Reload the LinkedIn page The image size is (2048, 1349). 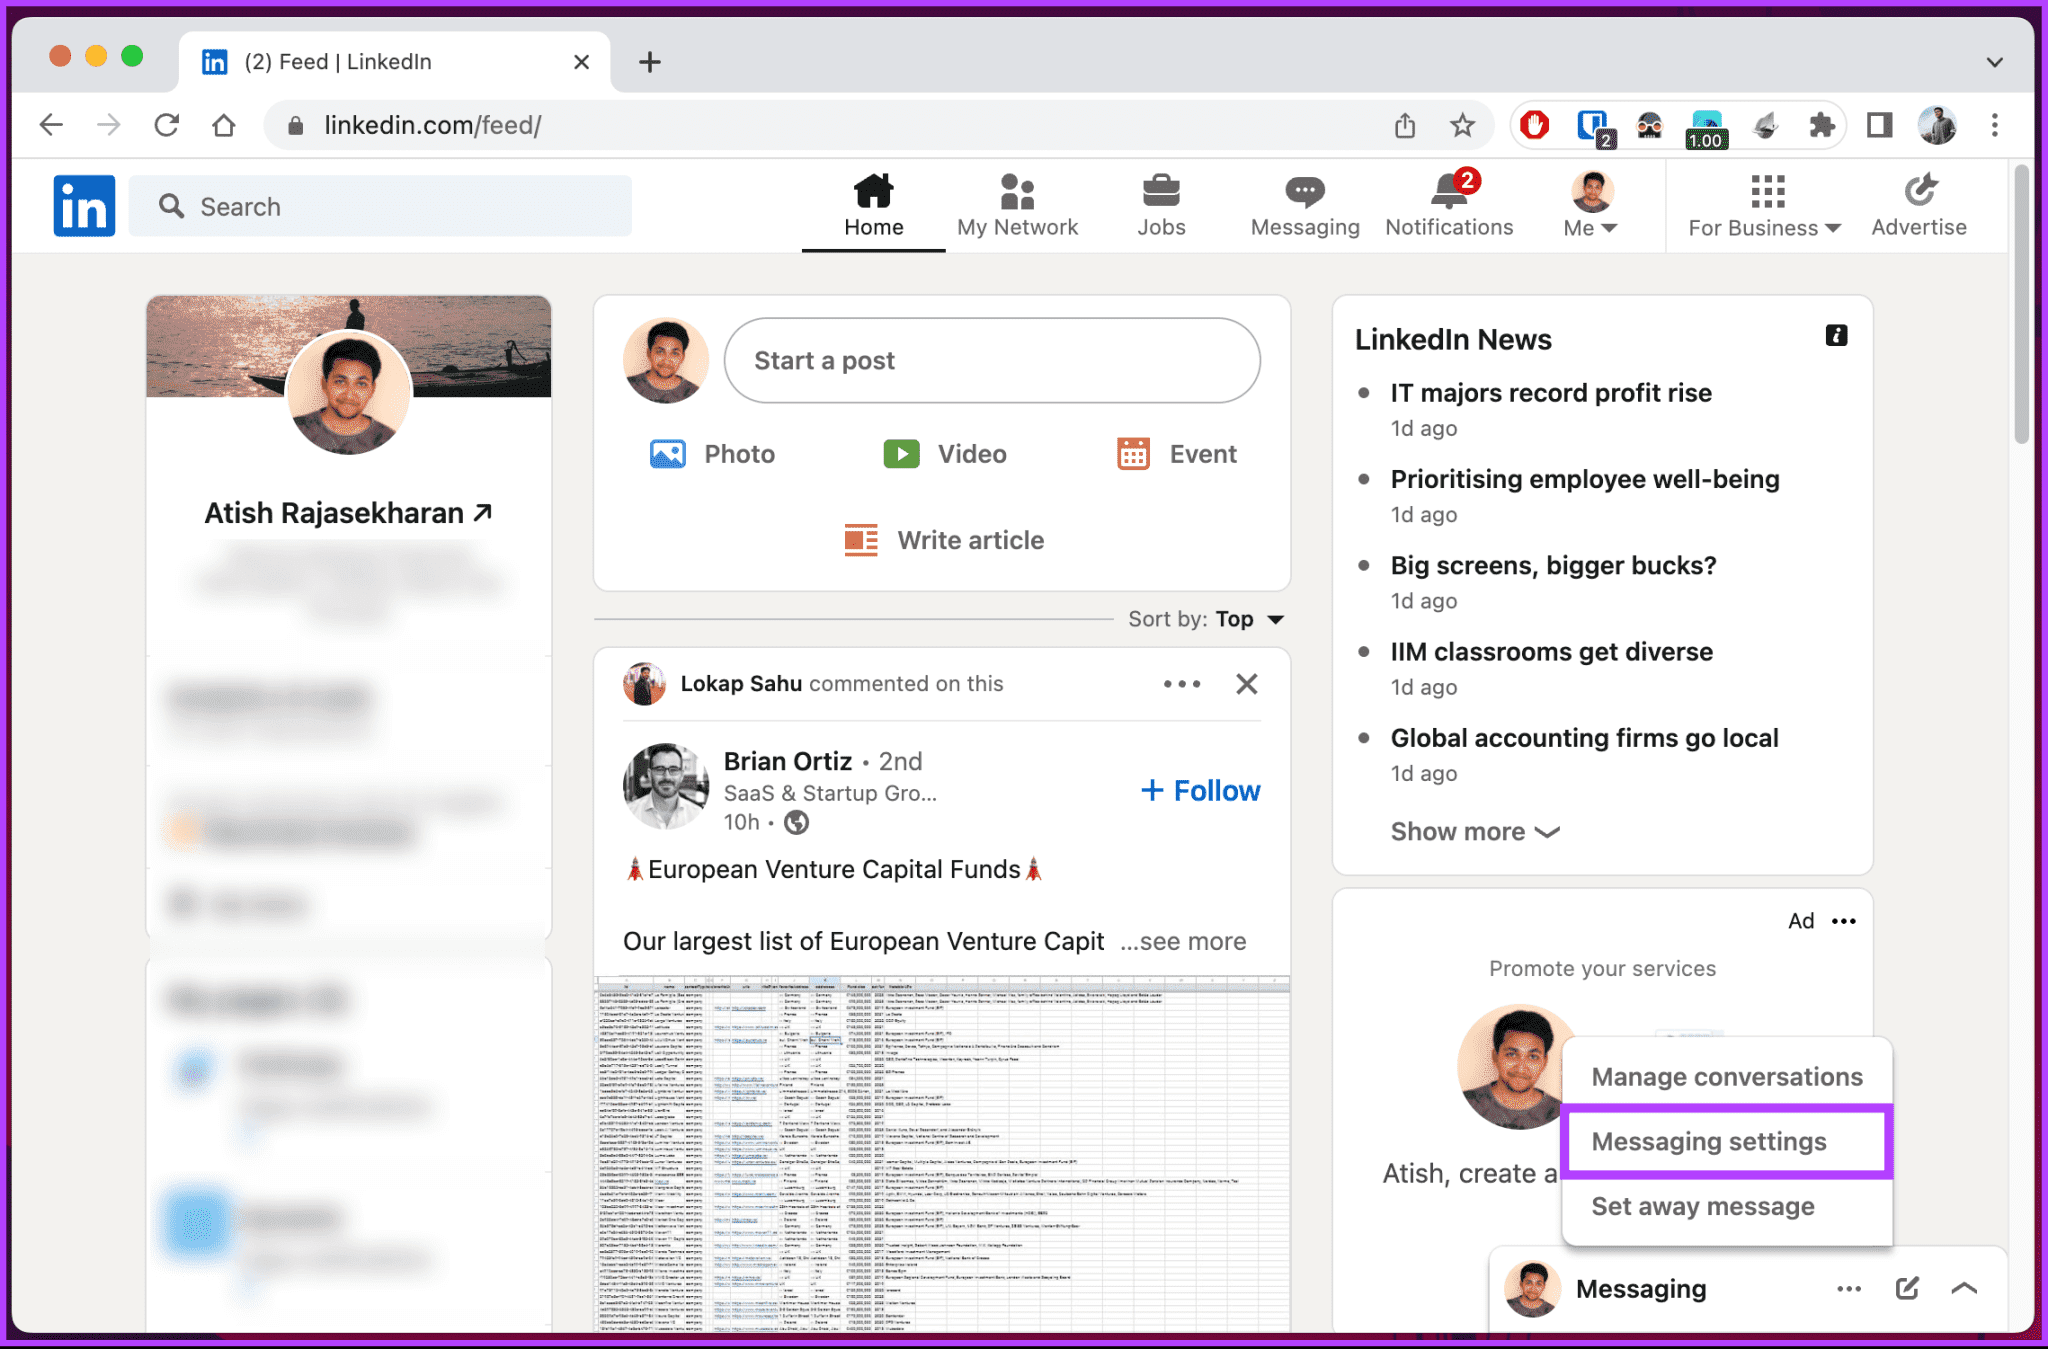[166, 125]
